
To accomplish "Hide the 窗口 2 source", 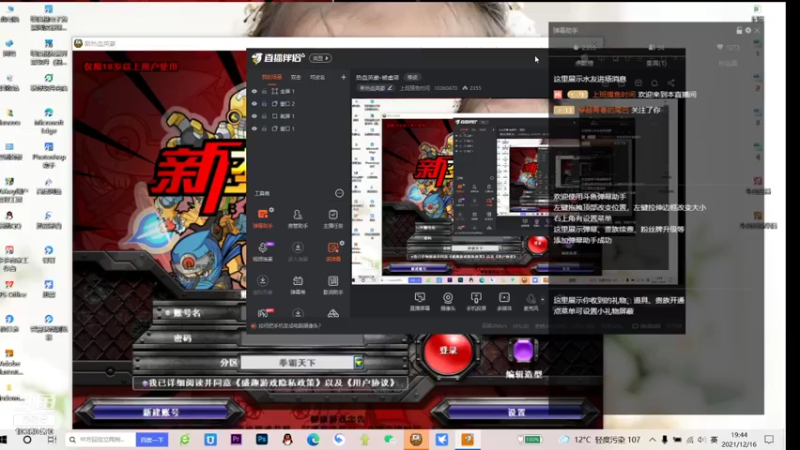I will pyautogui.click(x=254, y=104).
